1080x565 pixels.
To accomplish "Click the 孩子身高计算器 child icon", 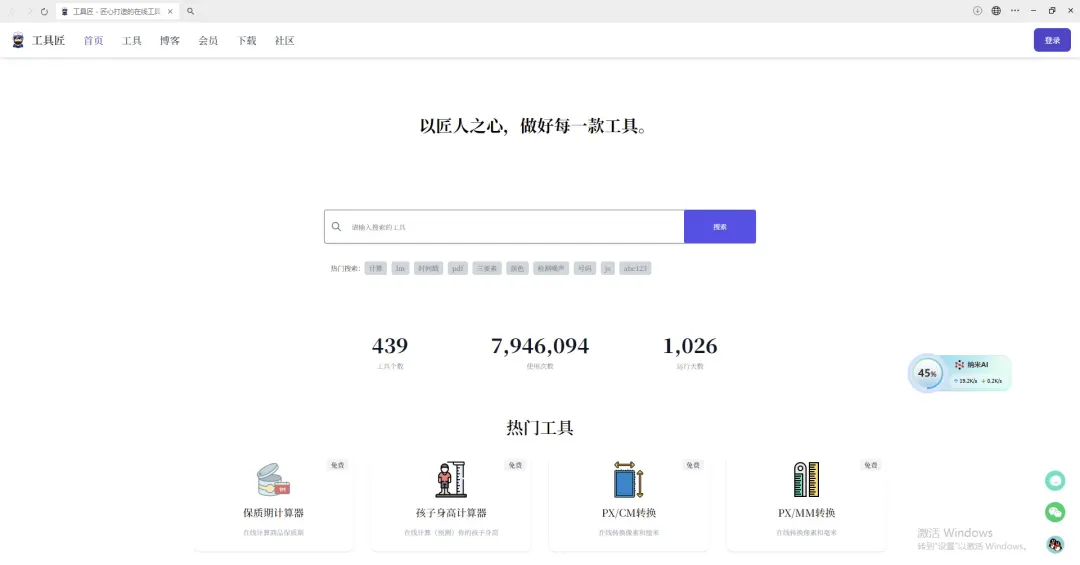I will 450,480.
